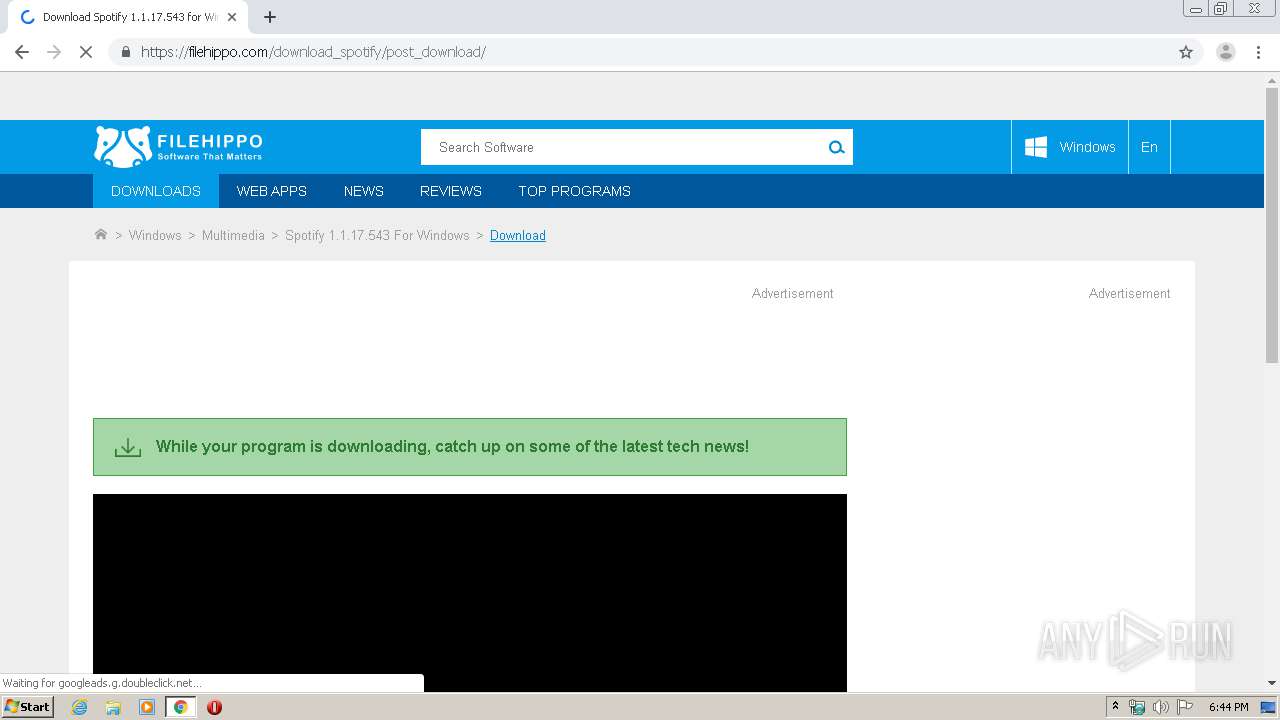Click the network tray icon
This screenshot has height=720, width=1280.
click(1137, 707)
